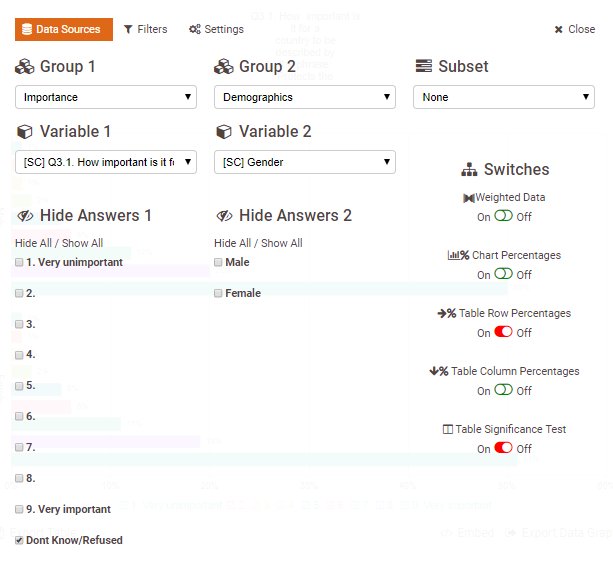Switch to the Filters tab
The image size is (613, 561).
(x=145, y=29)
